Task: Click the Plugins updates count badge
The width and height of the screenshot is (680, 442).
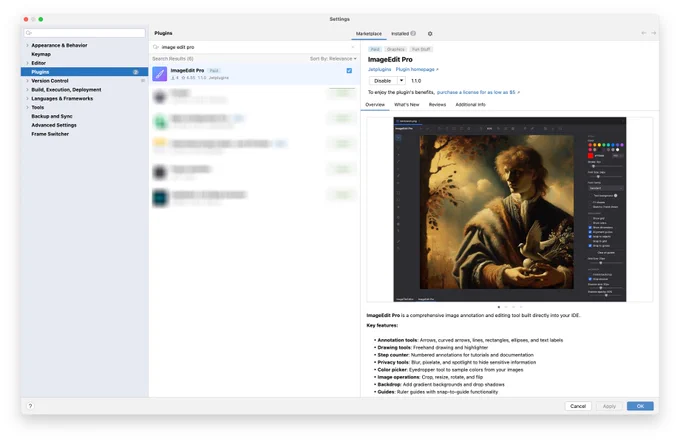Action: tap(136, 72)
